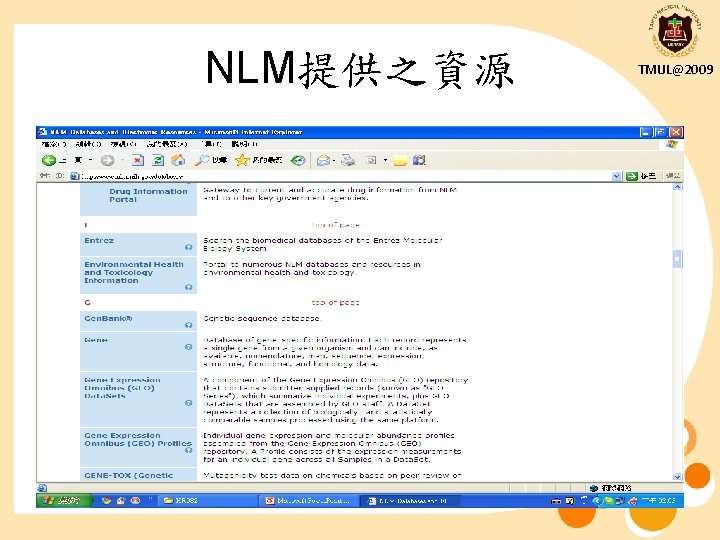Image resolution: width=720 pixels, height=540 pixels.
Task: Read 'Genetic sequence database.' description text
Action: pyautogui.click(x=262, y=318)
